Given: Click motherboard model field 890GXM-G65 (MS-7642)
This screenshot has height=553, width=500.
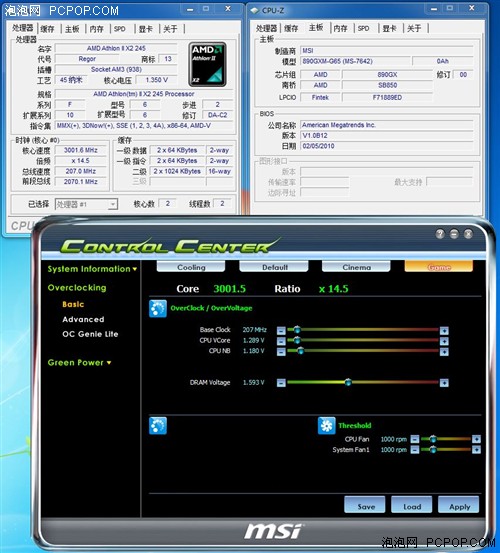Looking at the screenshot, I should pos(355,61).
